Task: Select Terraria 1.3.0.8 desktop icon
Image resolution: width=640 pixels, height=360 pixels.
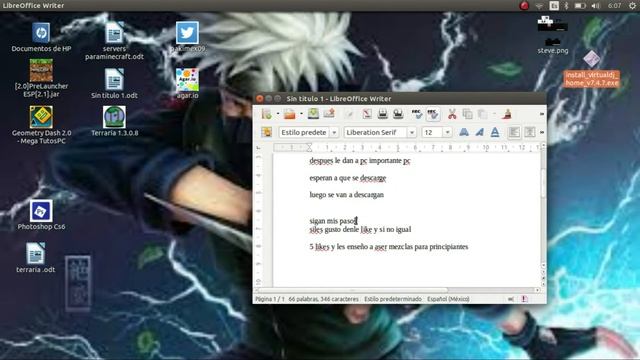Action: tap(114, 121)
